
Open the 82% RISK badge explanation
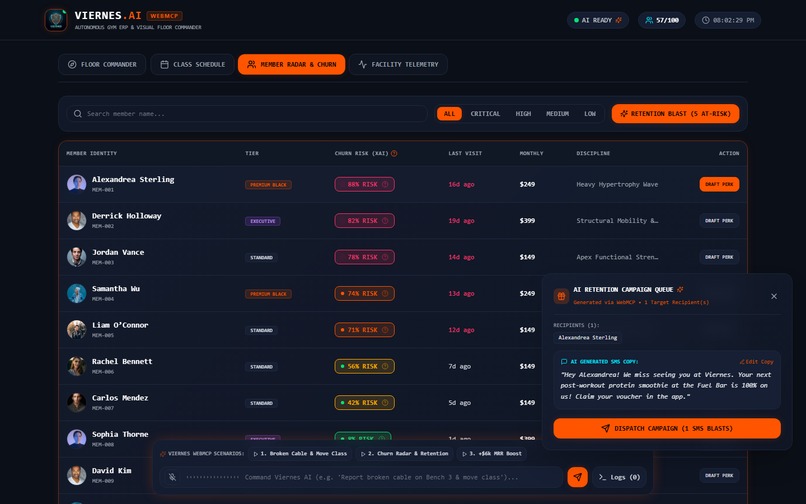tap(364, 221)
